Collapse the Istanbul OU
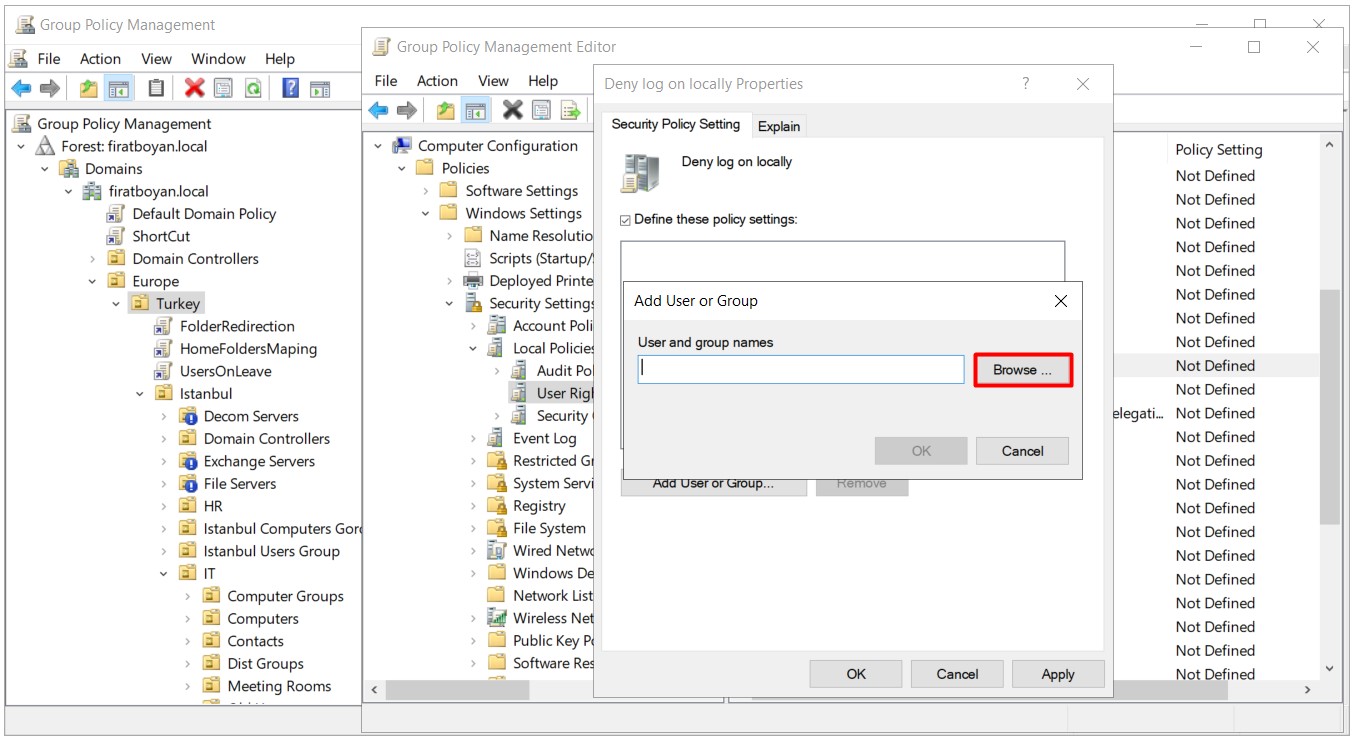1353x741 pixels. point(140,394)
